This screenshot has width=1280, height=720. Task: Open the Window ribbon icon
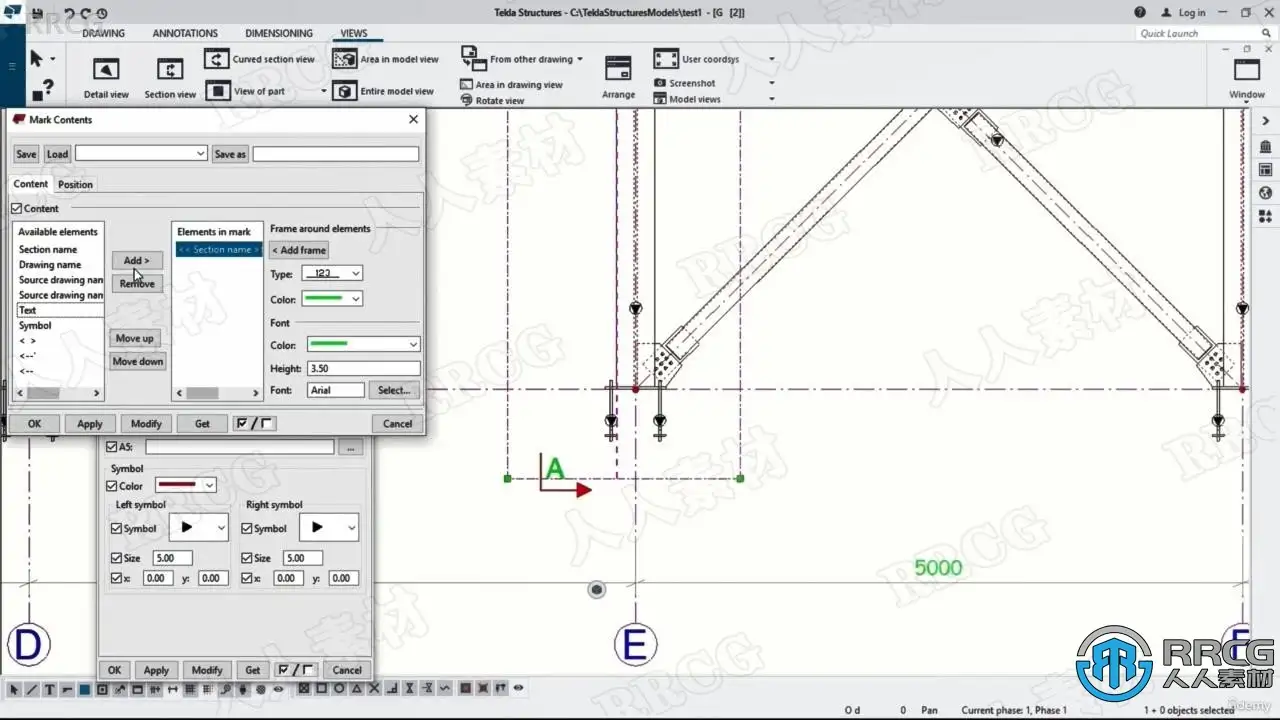1247,70
